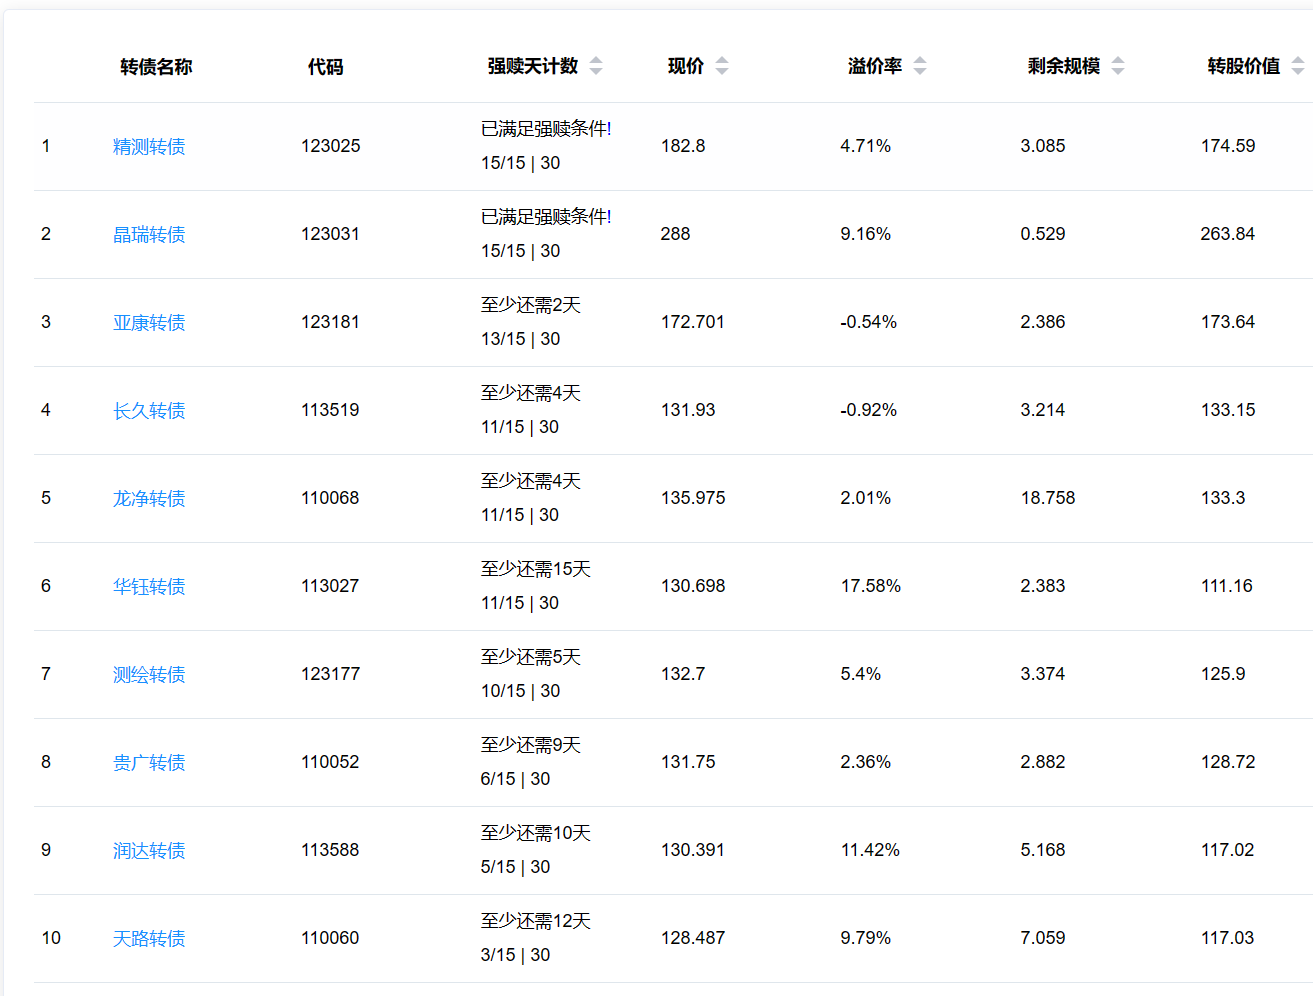Image resolution: width=1313 pixels, height=996 pixels.
Task: Click the 代码 column header
Action: (x=325, y=67)
